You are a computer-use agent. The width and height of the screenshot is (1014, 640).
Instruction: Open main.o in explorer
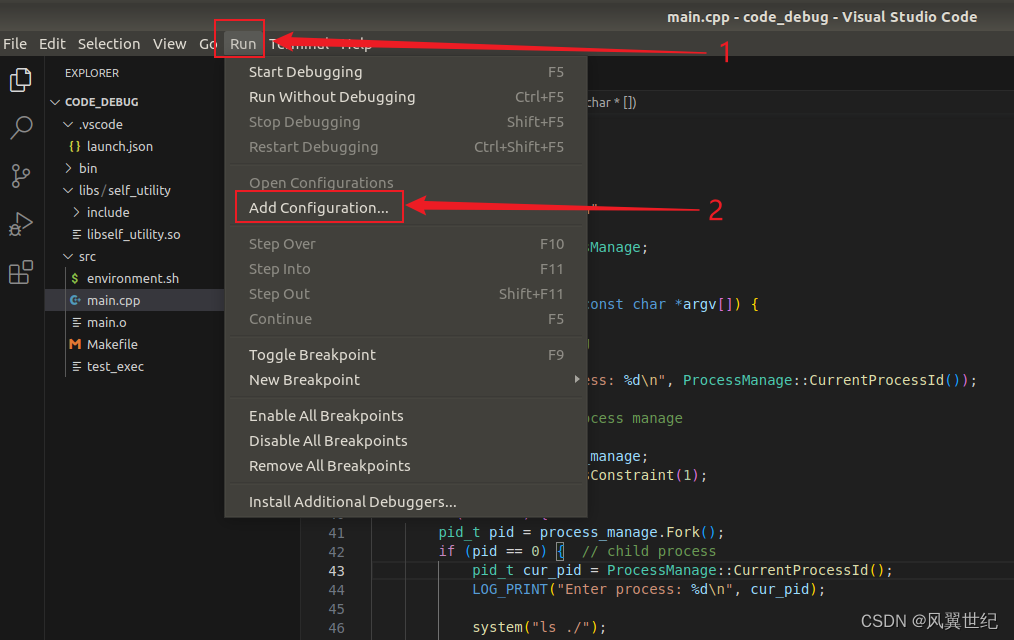pos(107,323)
